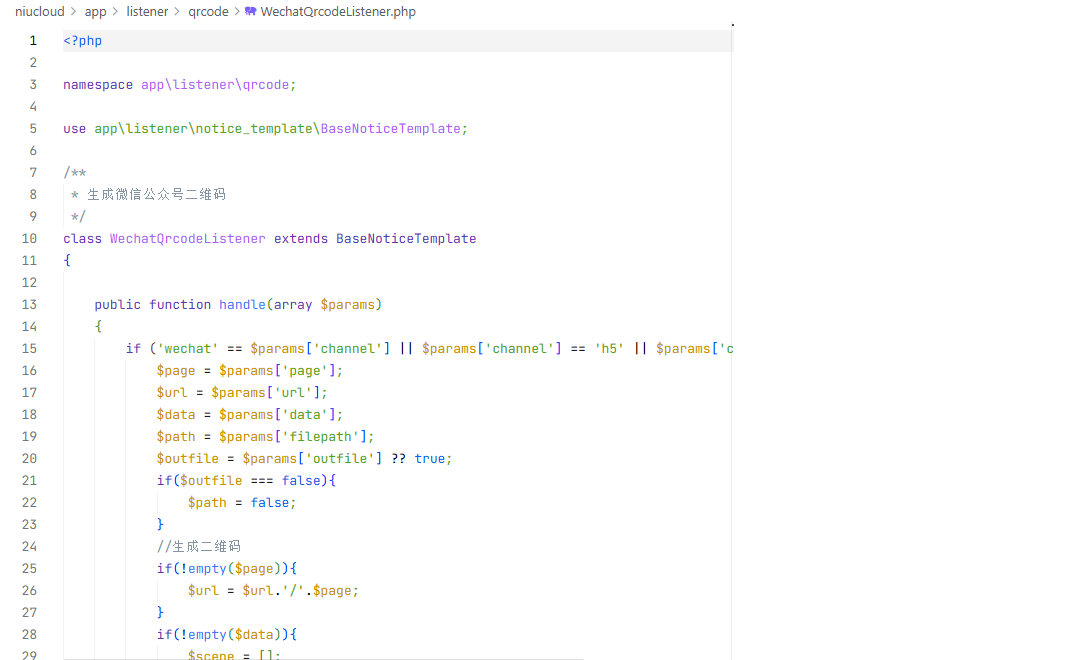Click the namespace keyword on line 3
This screenshot has height=660, width=1090.
[98, 85]
